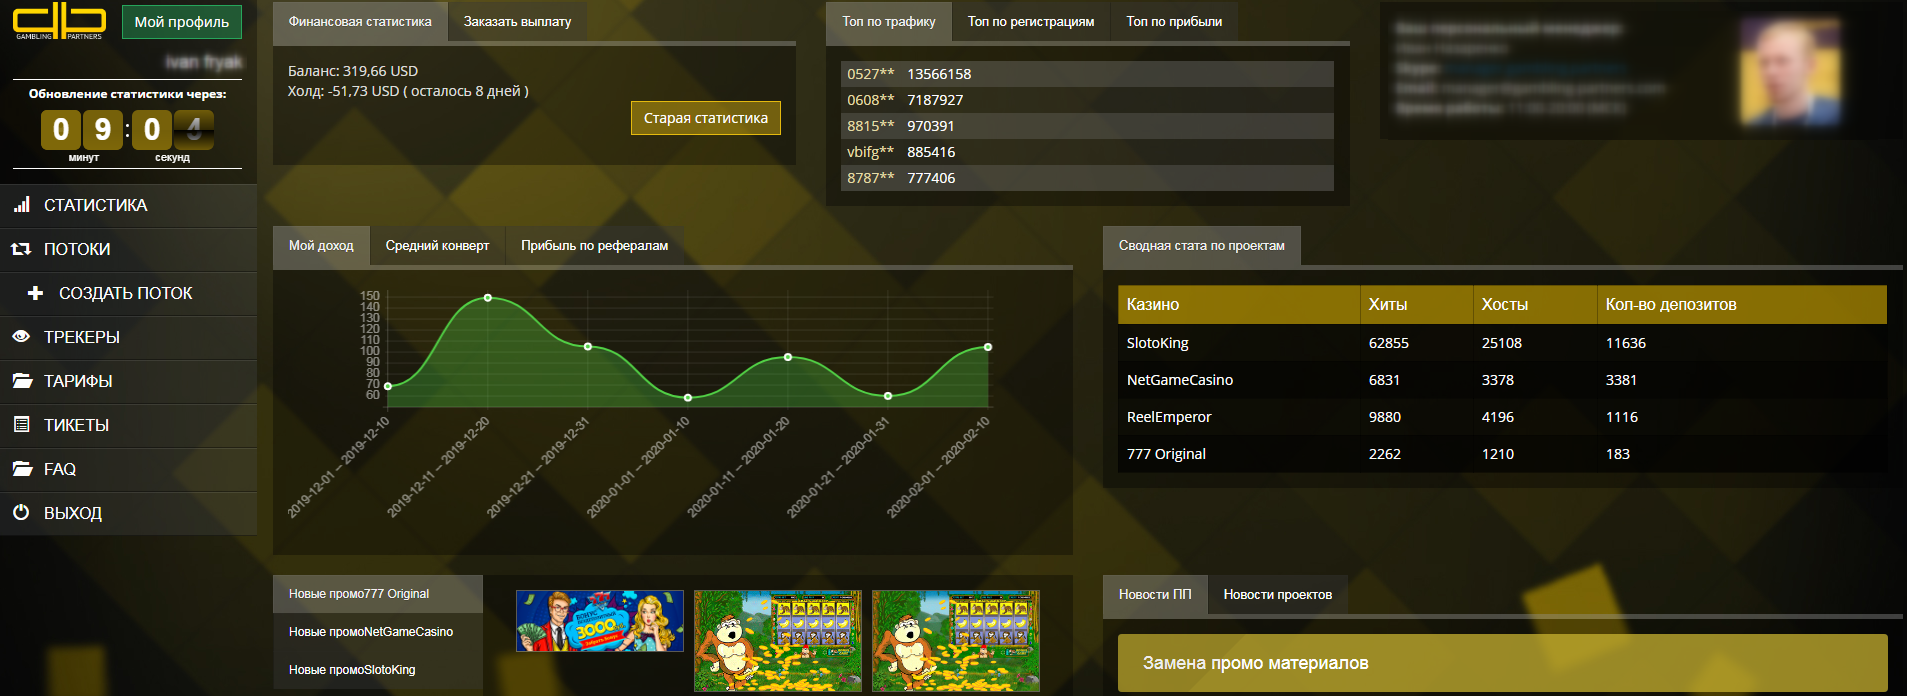Select the Топ по регистрациям tab
Image resolution: width=1907 pixels, height=696 pixels.
[x=1031, y=22]
